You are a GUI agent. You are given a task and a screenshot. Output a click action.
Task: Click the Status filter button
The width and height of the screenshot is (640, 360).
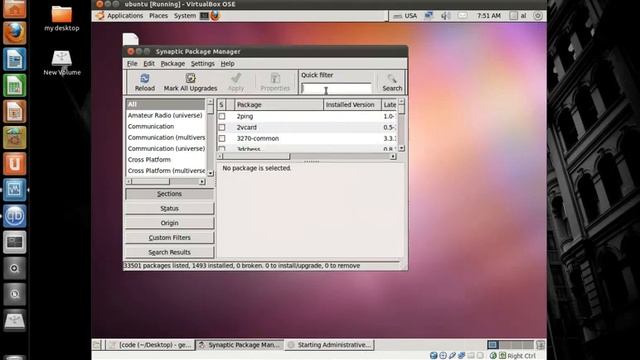coord(169,209)
